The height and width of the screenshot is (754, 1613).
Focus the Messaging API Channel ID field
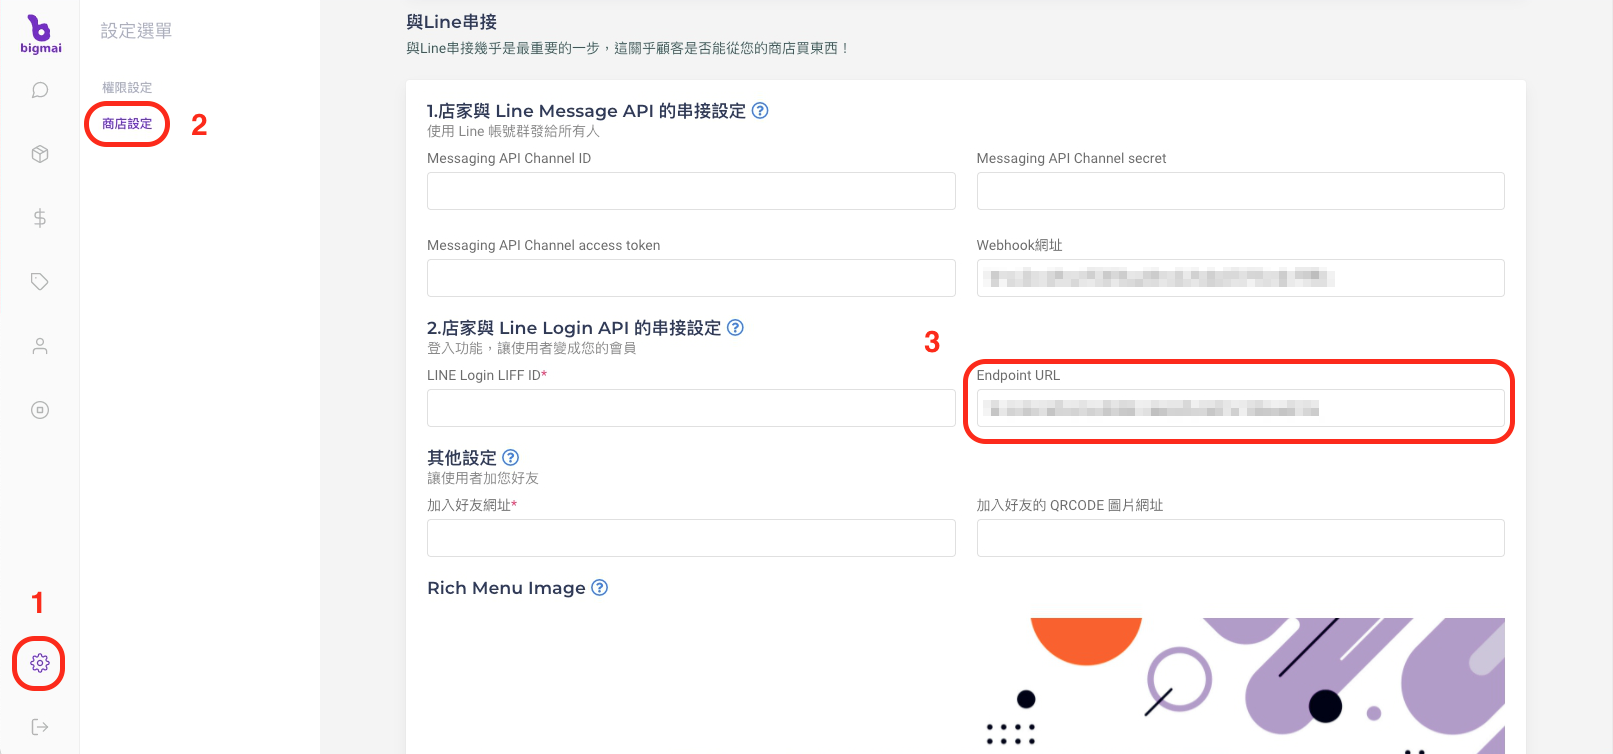click(x=691, y=191)
